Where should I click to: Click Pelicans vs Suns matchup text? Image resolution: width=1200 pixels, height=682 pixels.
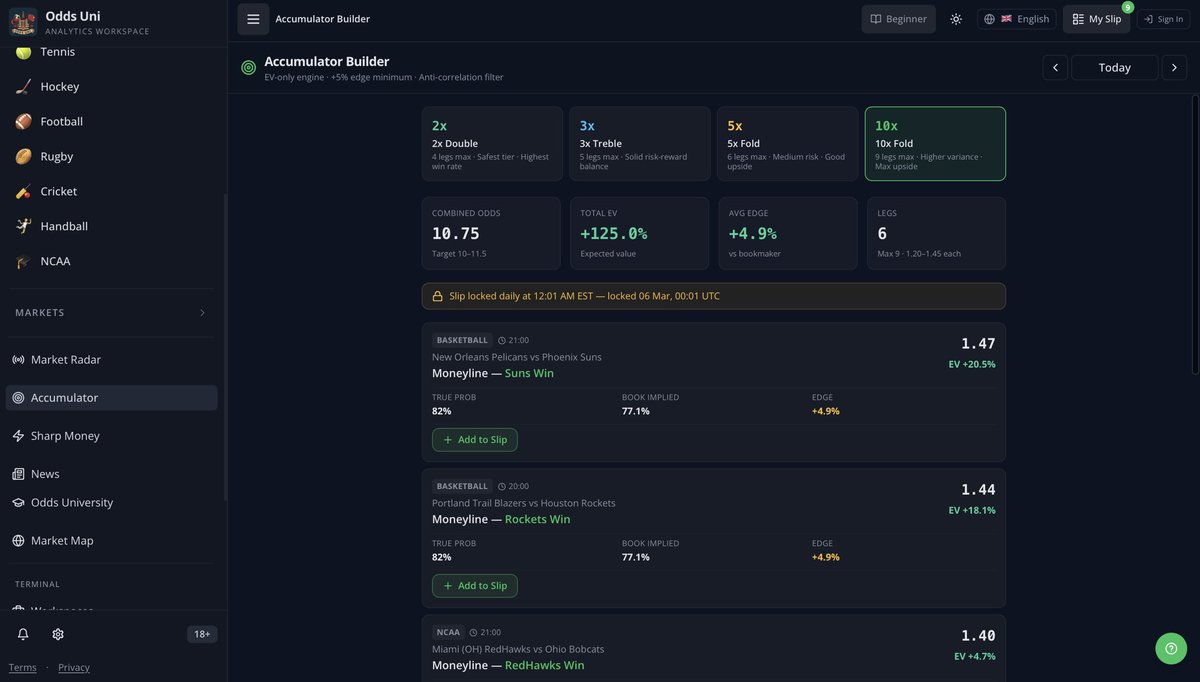click(517, 357)
